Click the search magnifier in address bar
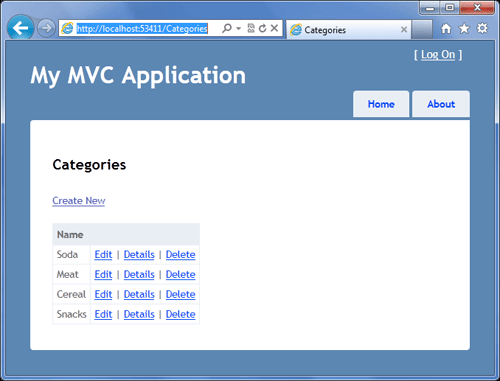The height and width of the screenshot is (381, 500). (227, 28)
